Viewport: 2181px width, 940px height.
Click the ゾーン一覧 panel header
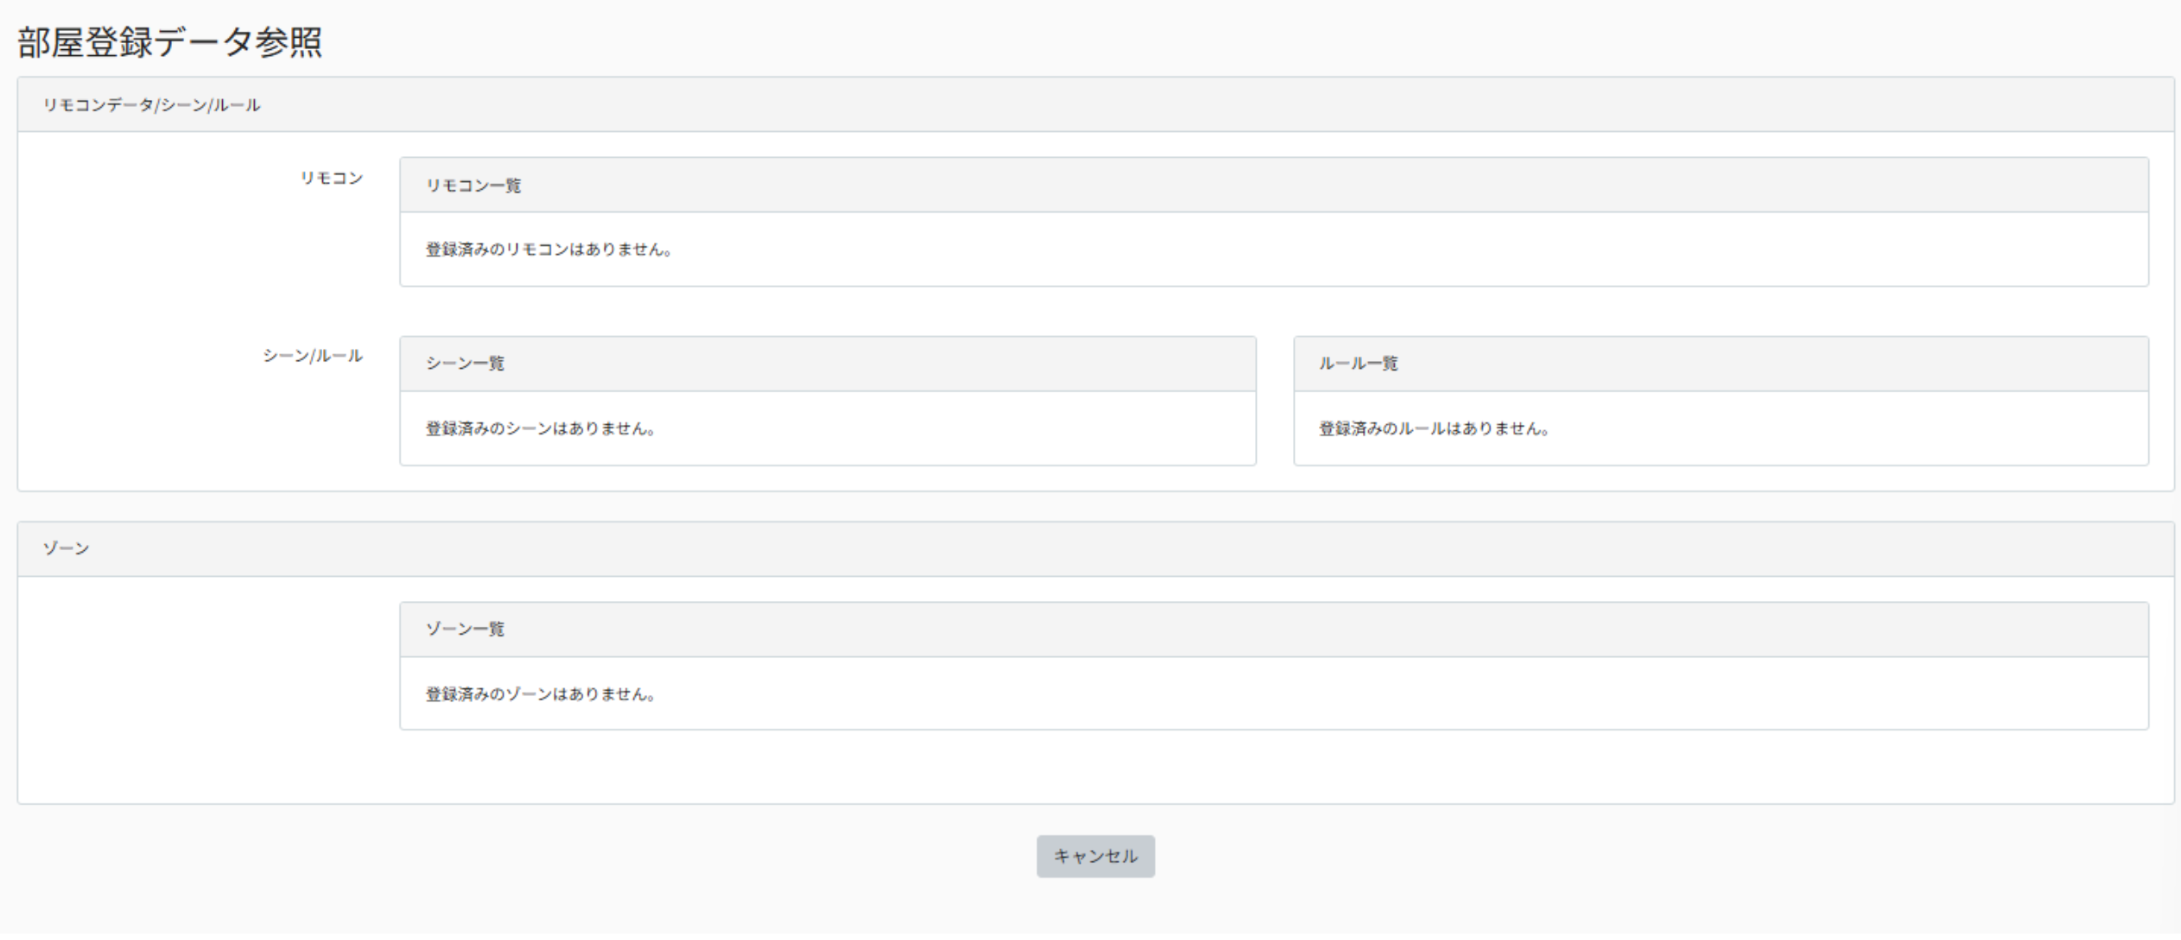point(1274,629)
